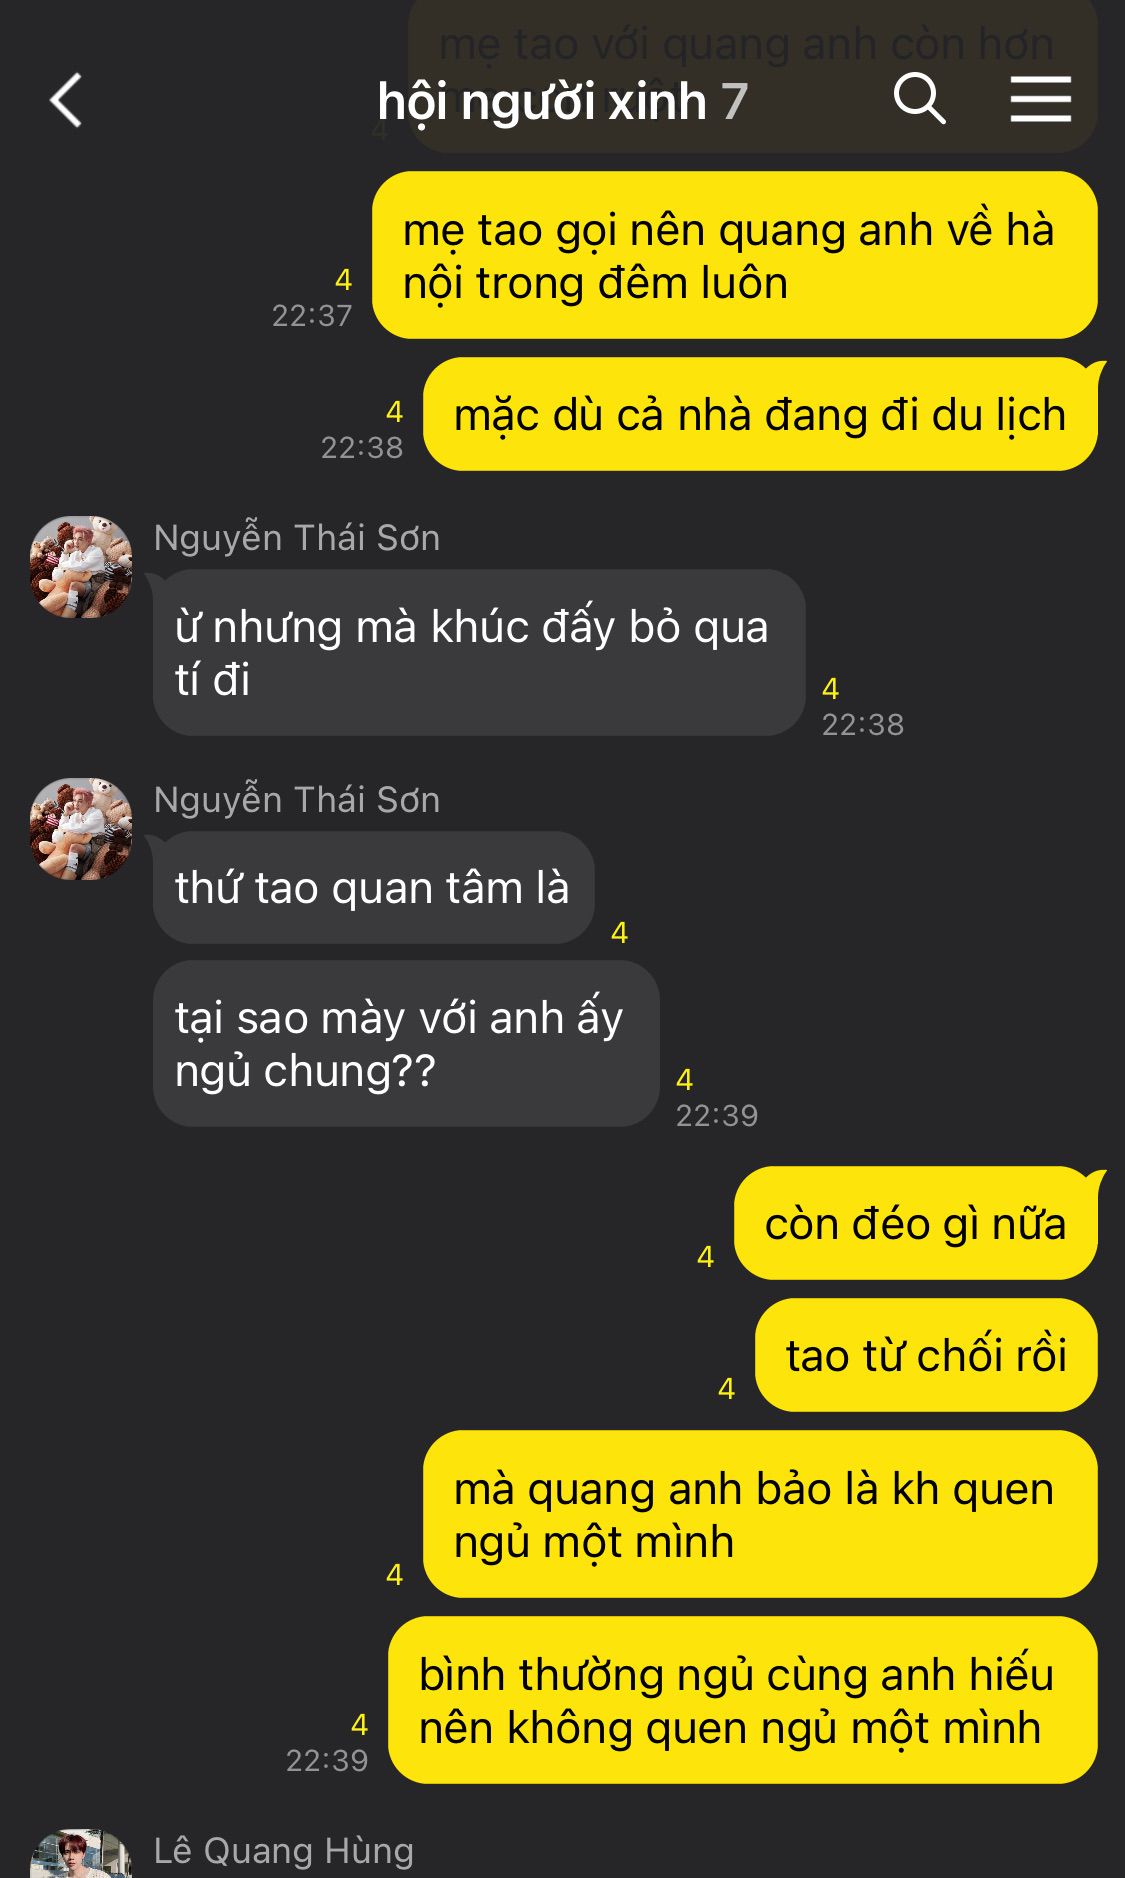Select message 'tao từ chối rồi'
Viewport: 1125px width, 1878px height.
[926, 1356]
